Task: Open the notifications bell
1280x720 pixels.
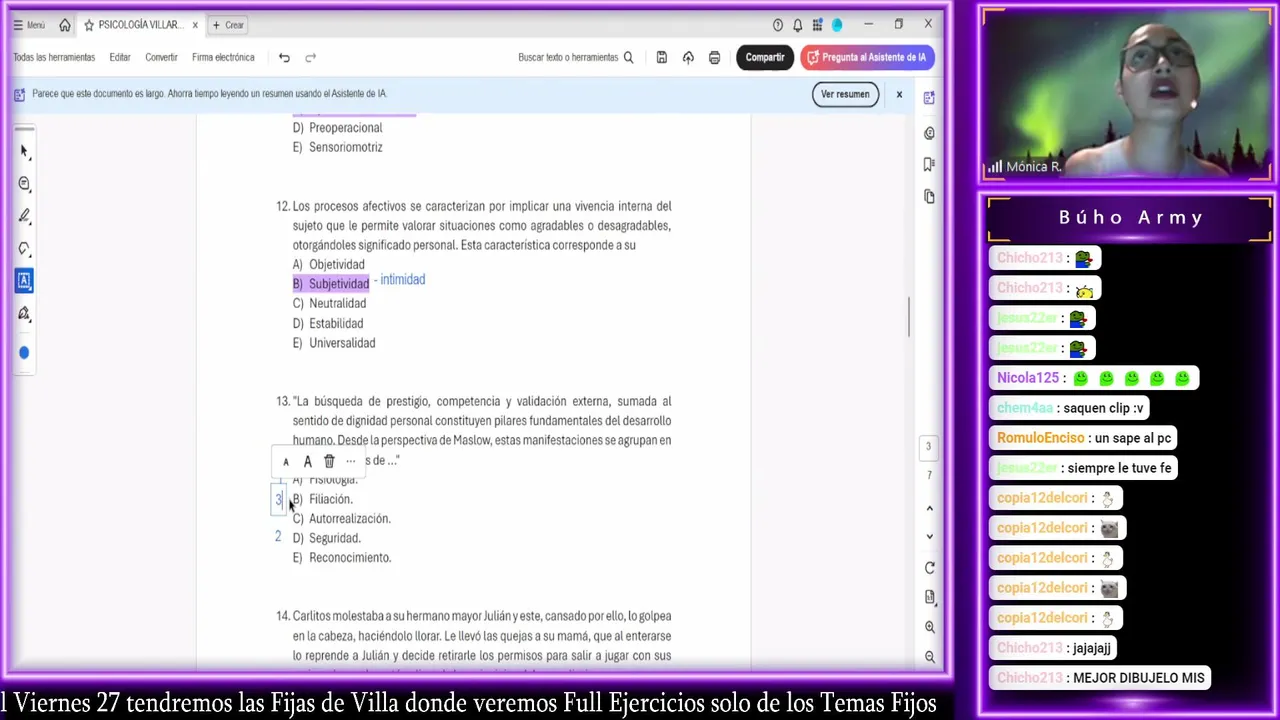Action: pos(798,25)
